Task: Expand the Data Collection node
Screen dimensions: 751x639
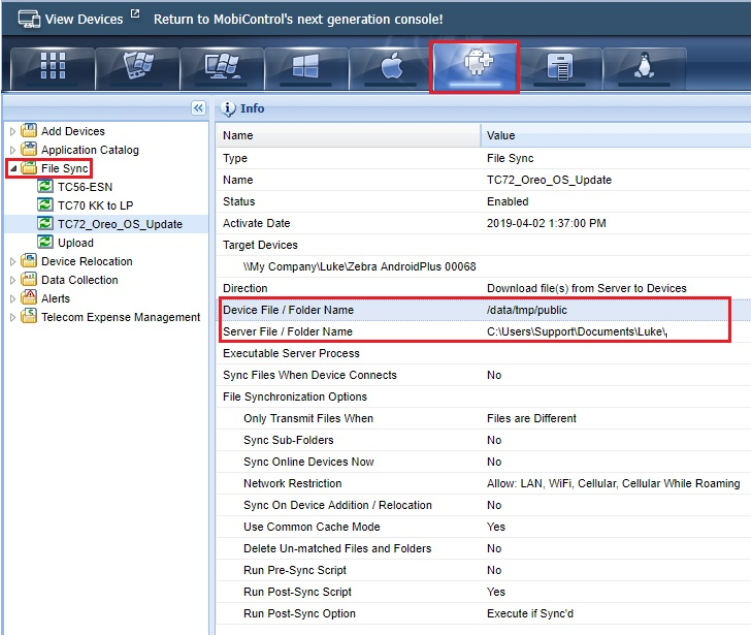Action: click(x=13, y=280)
